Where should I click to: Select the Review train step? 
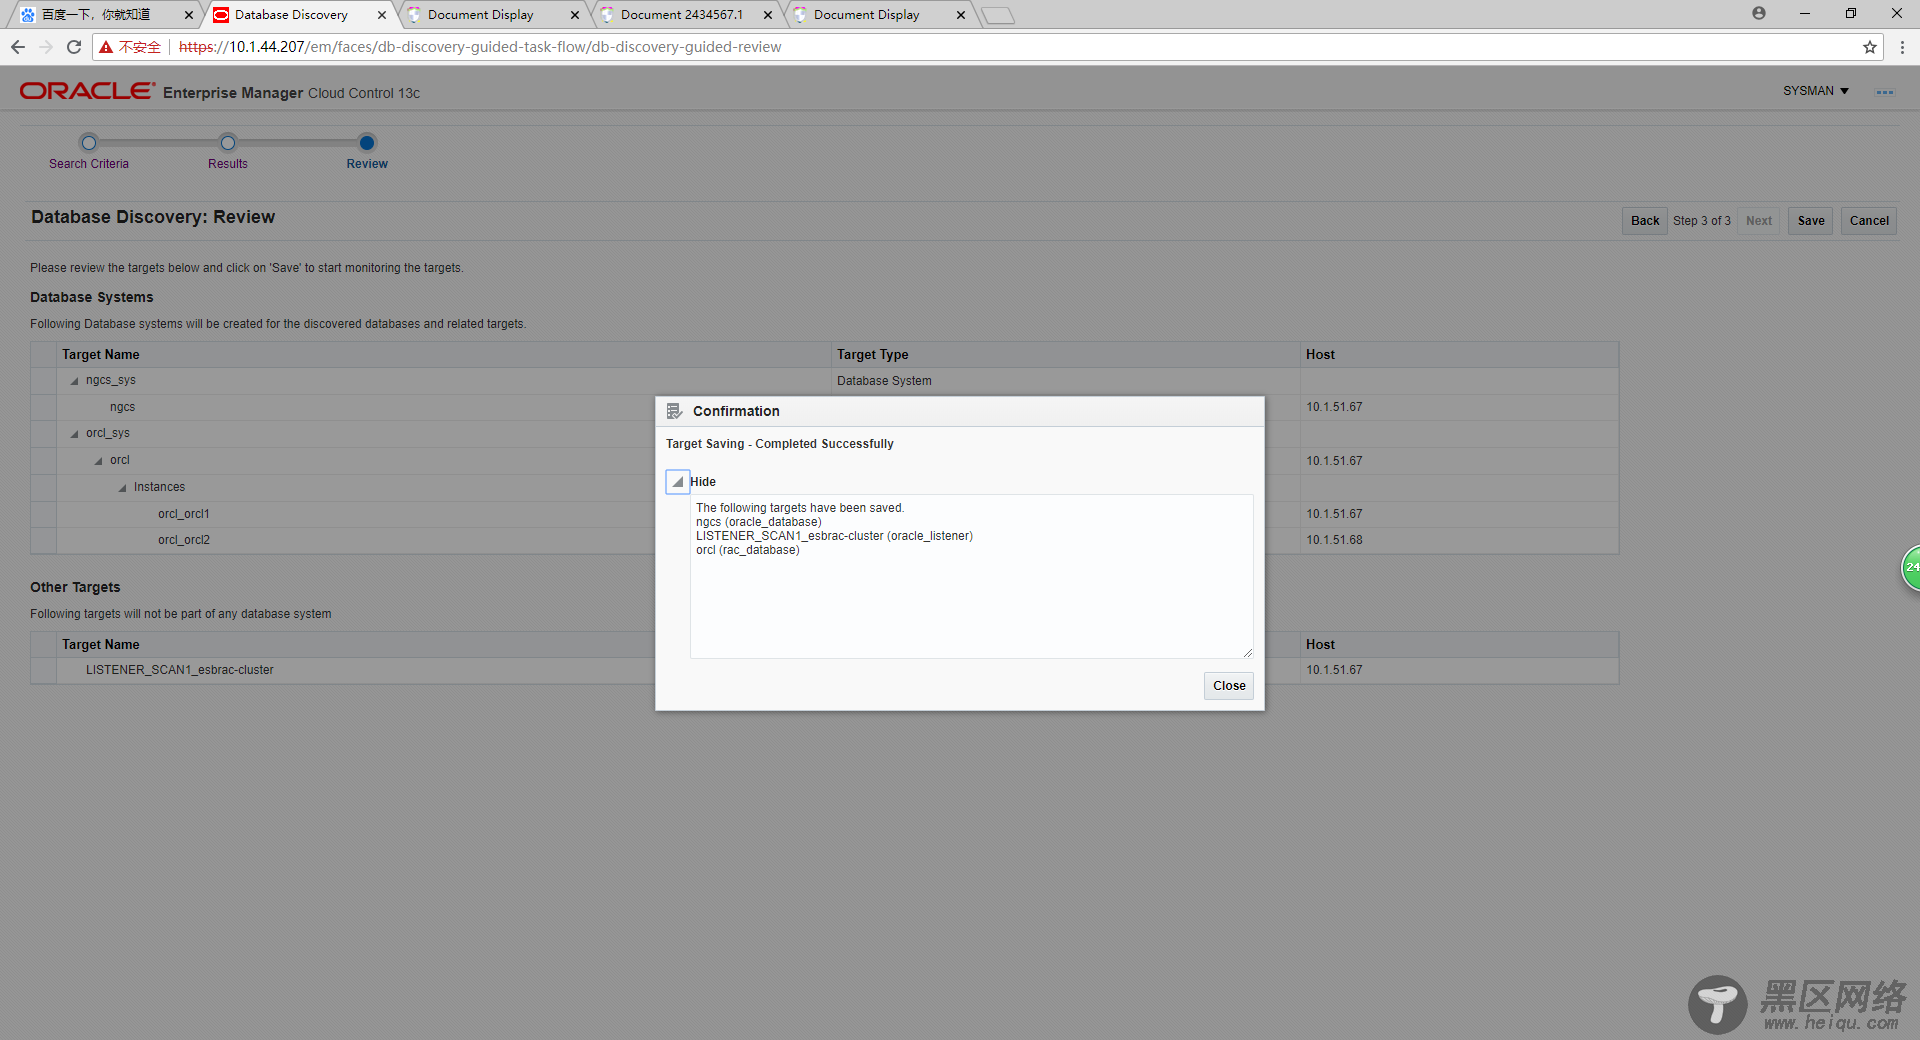click(367, 153)
